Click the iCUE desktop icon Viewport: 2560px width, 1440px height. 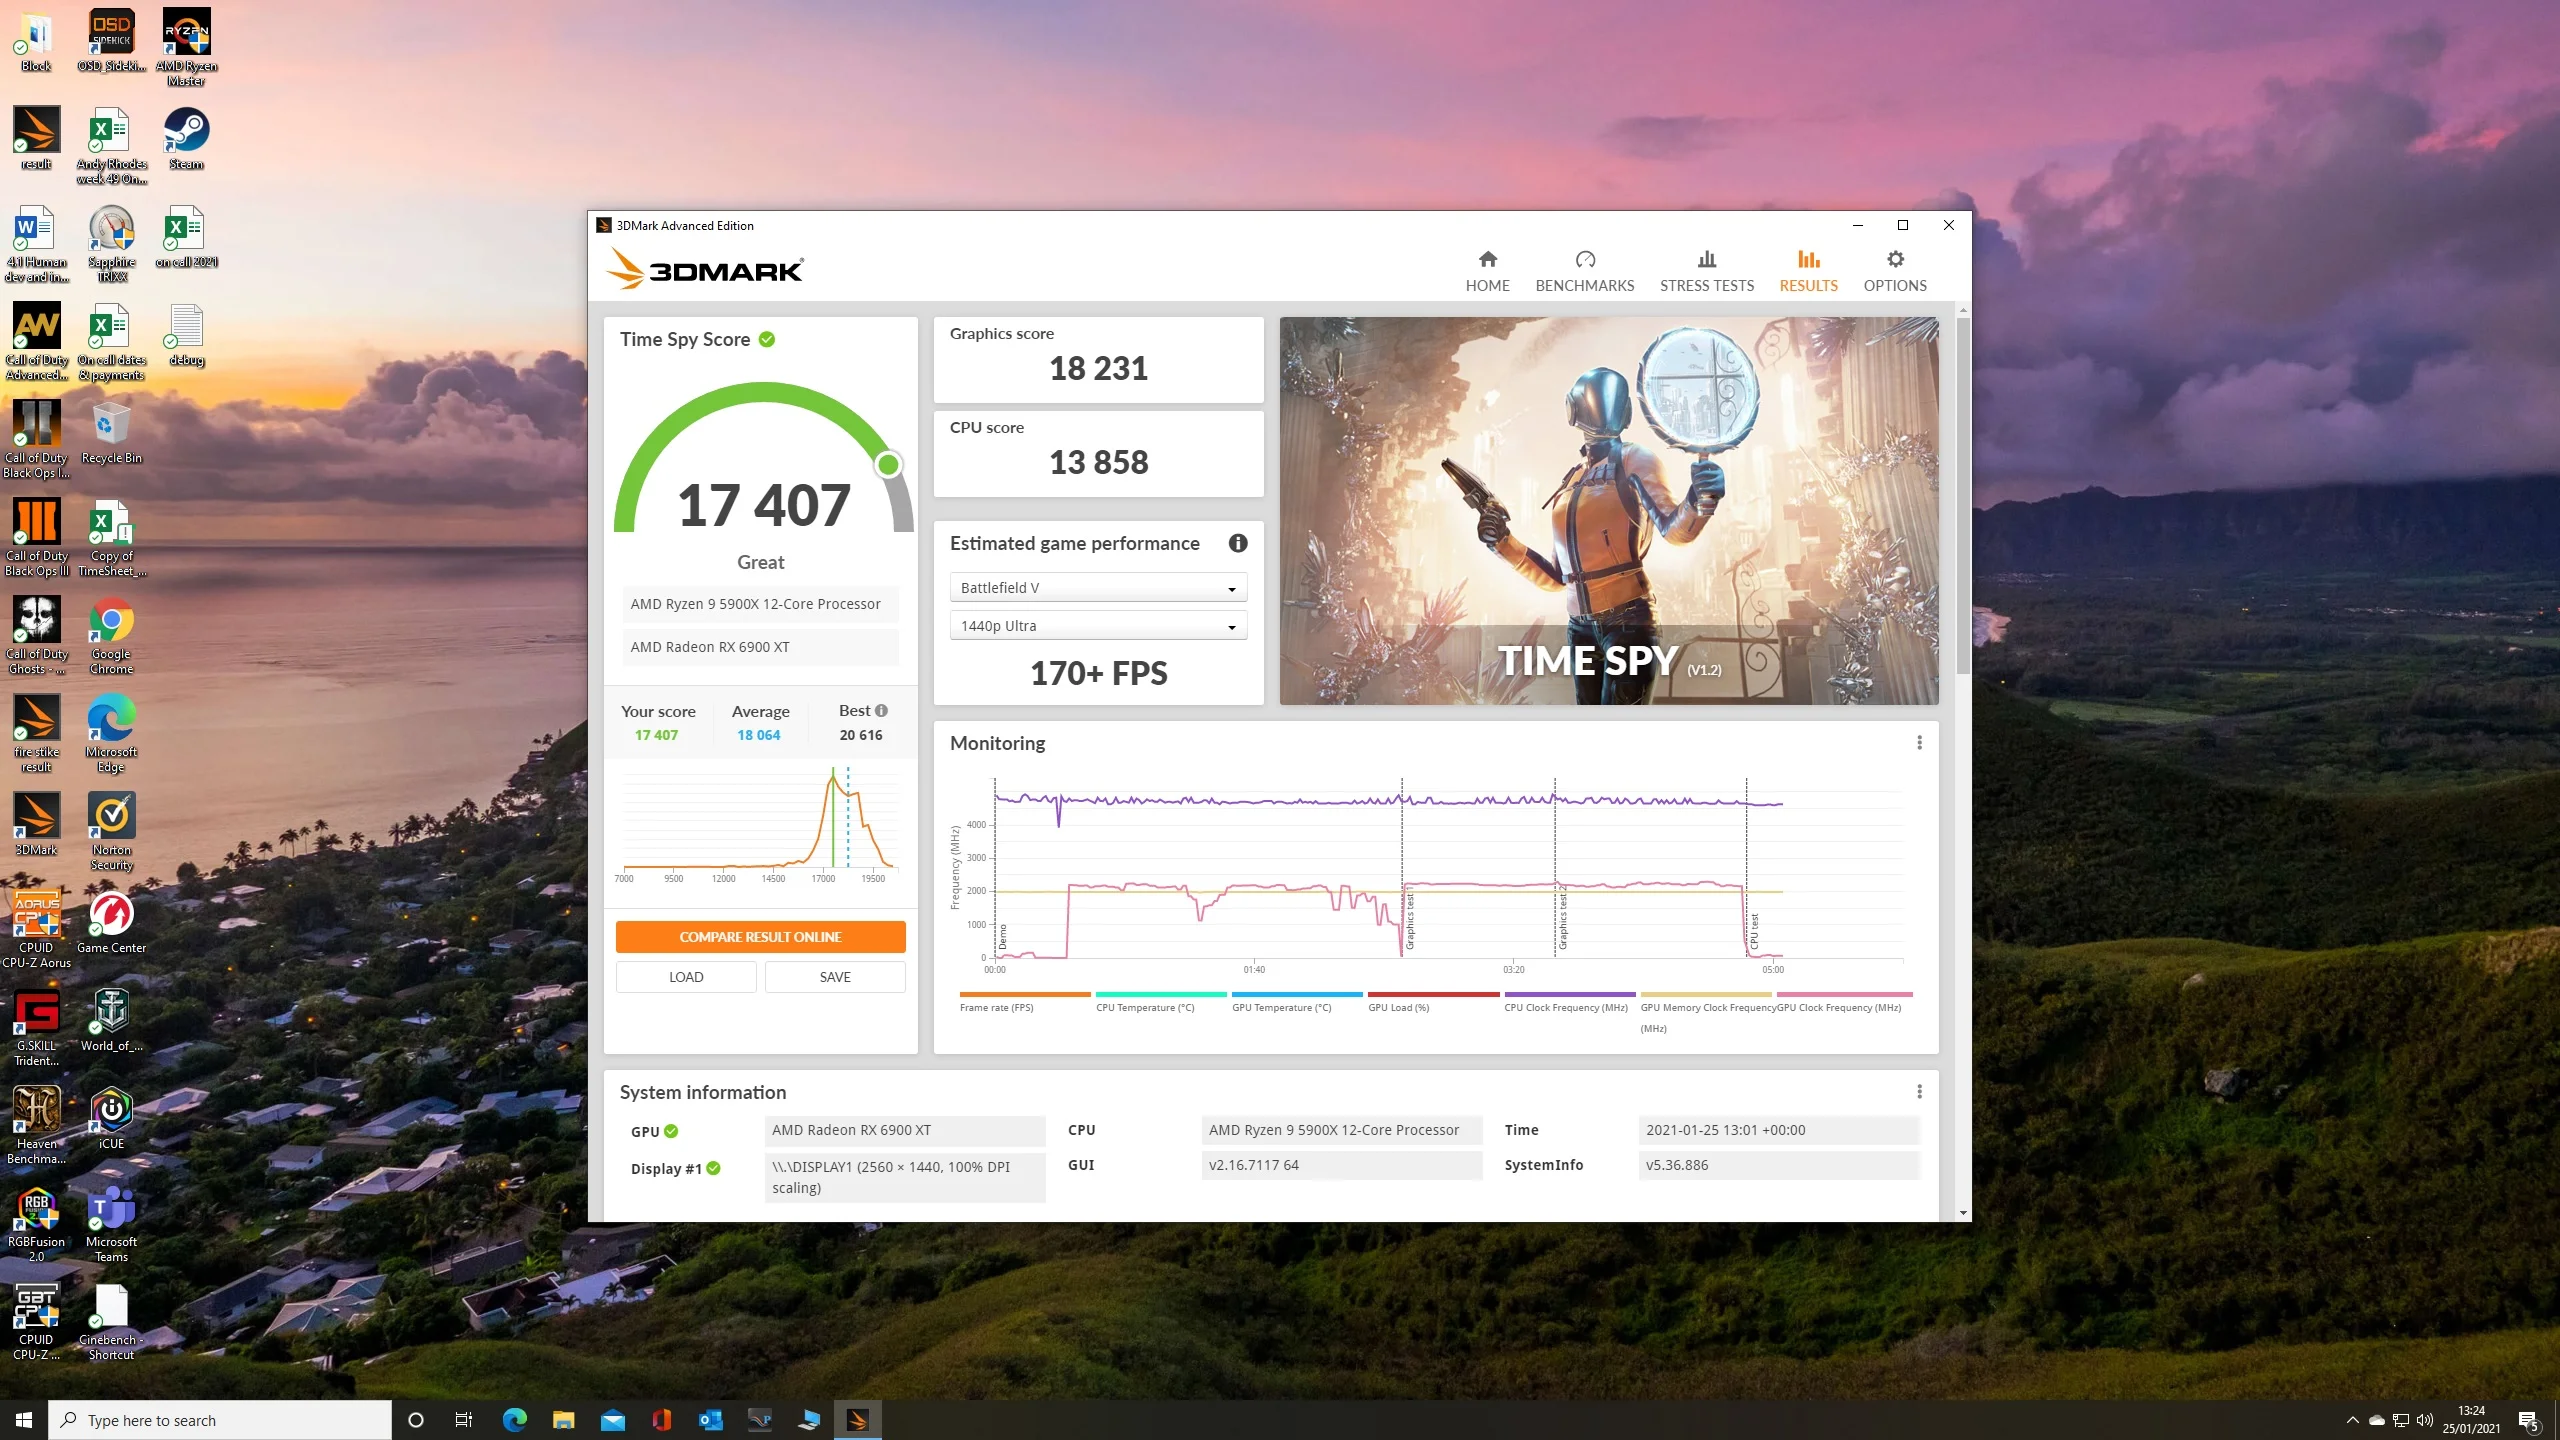click(x=111, y=1118)
